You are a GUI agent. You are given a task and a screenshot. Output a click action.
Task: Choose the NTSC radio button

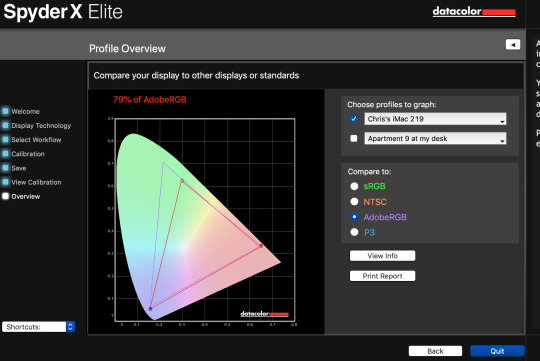click(x=354, y=202)
